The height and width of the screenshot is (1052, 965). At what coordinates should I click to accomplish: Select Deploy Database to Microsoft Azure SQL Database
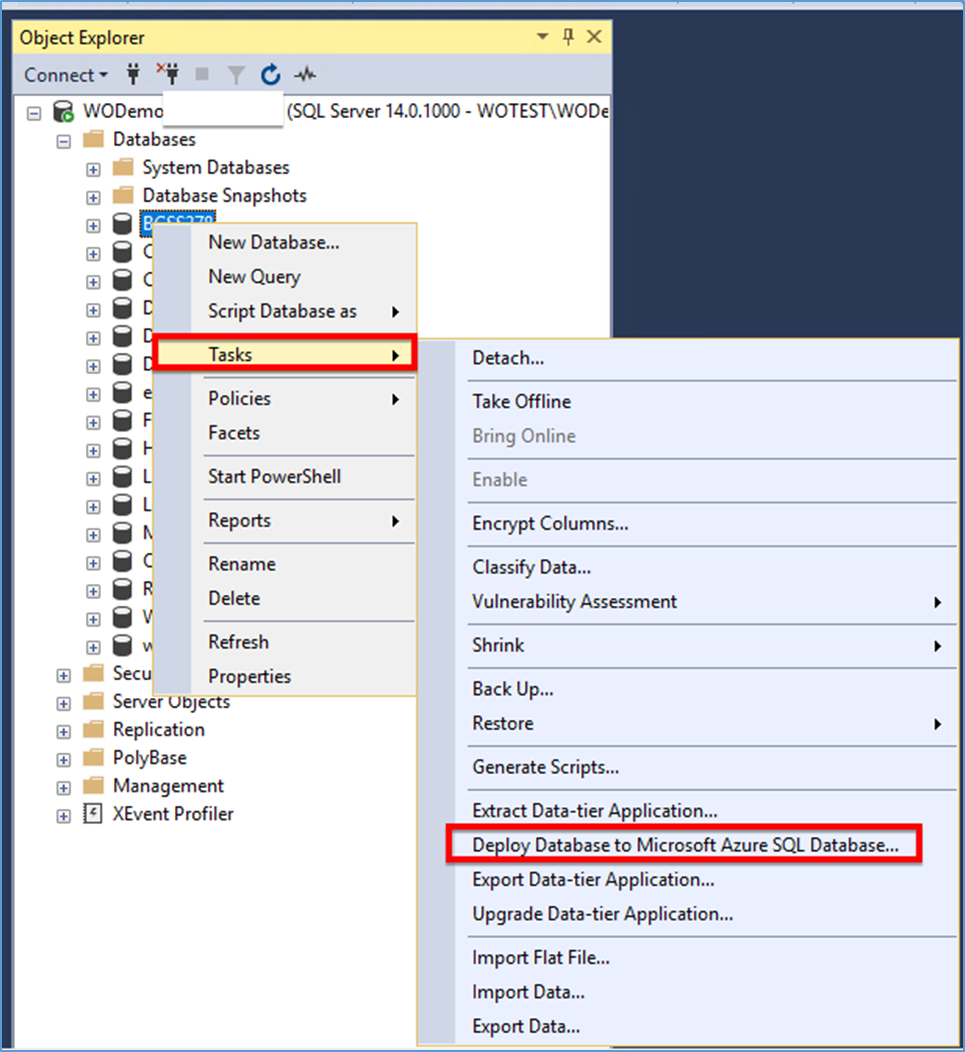684,843
